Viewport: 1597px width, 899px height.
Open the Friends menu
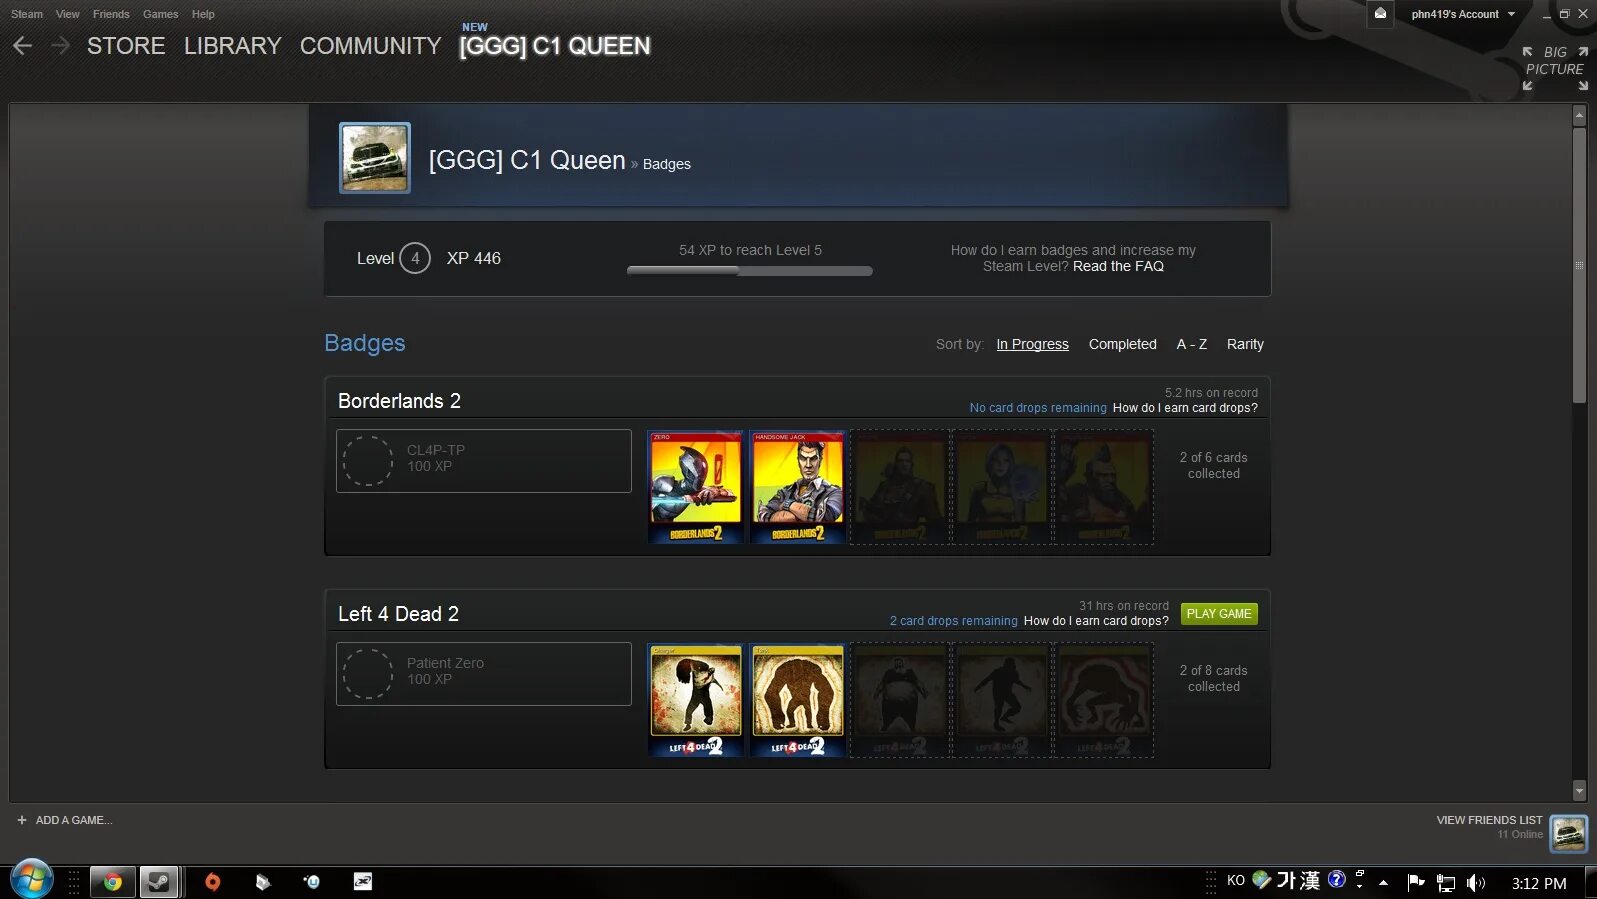point(111,14)
